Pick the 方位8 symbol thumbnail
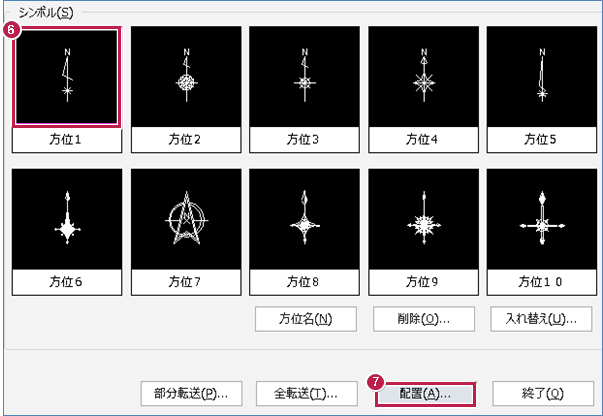The image size is (603, 416). point(305,219)
